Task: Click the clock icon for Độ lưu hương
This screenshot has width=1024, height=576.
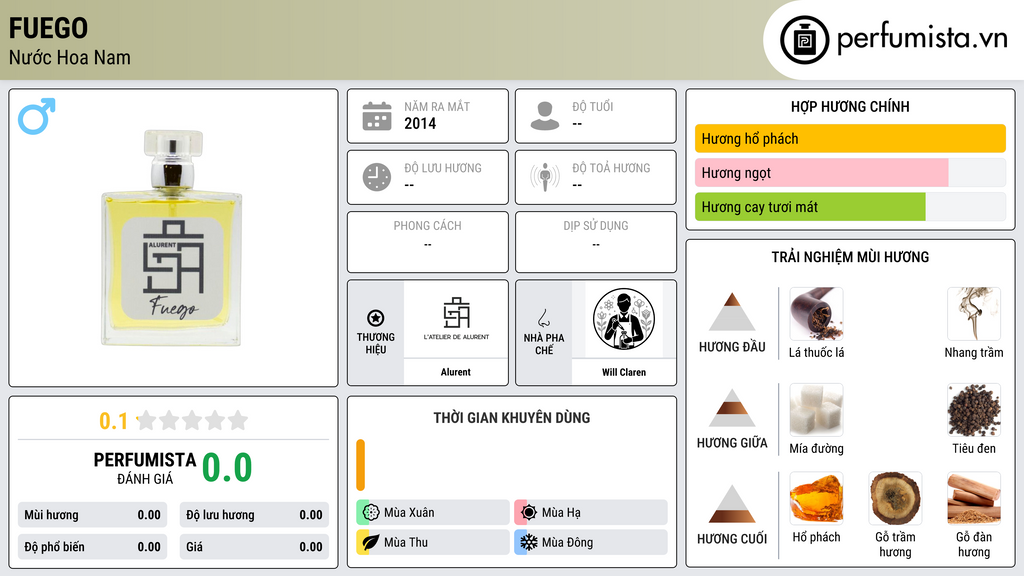Action: tap(377, 177)
